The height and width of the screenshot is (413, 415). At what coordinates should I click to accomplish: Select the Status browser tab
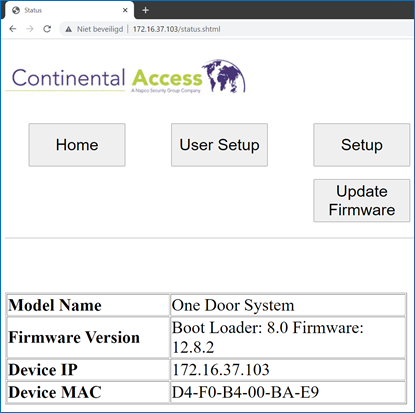point(70,10)
